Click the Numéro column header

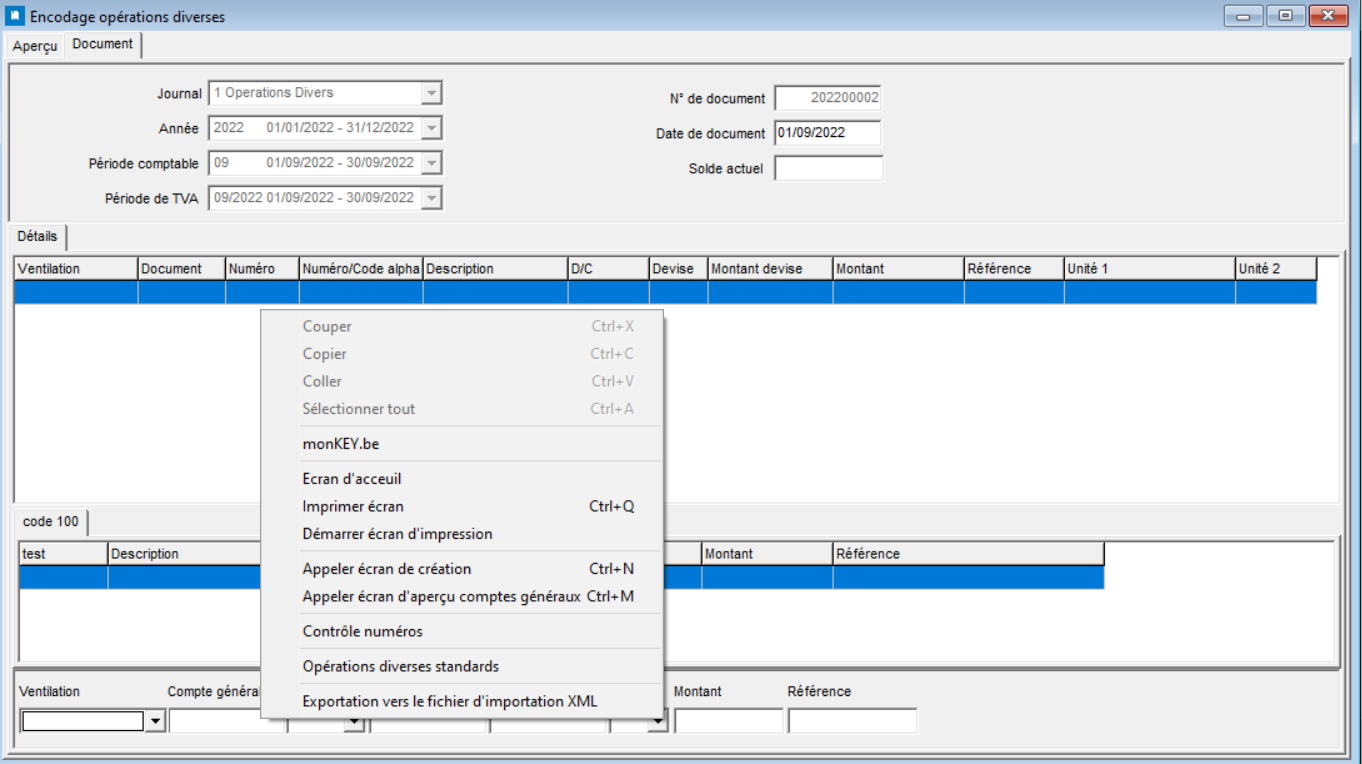click(x=262, y=269)
